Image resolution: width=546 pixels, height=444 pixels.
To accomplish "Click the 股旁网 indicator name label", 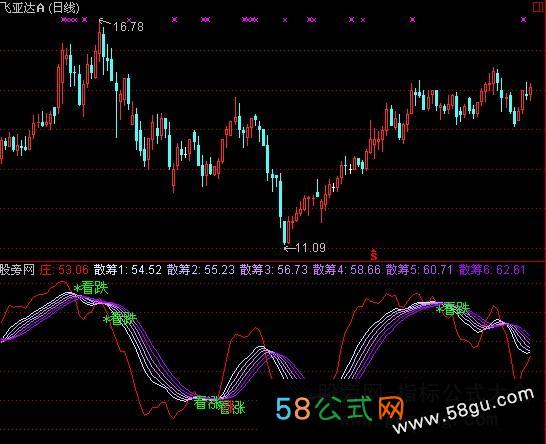I will point(17,270).
